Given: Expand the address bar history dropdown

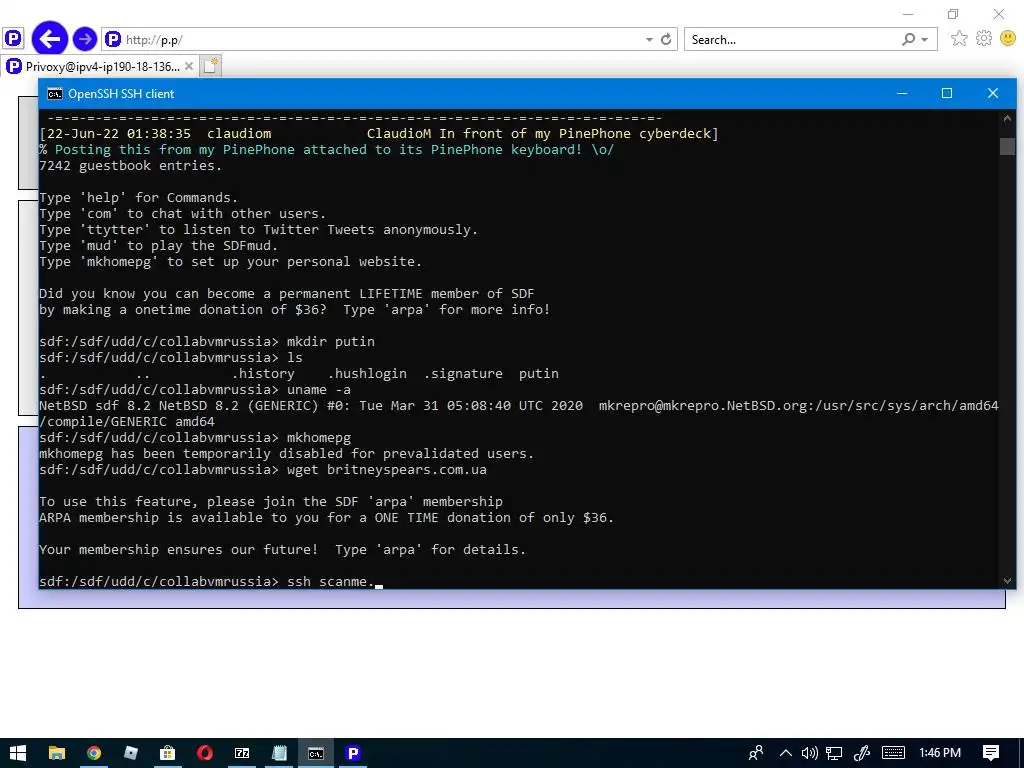Looking at the screenshot, I should (x=649, y=40).
